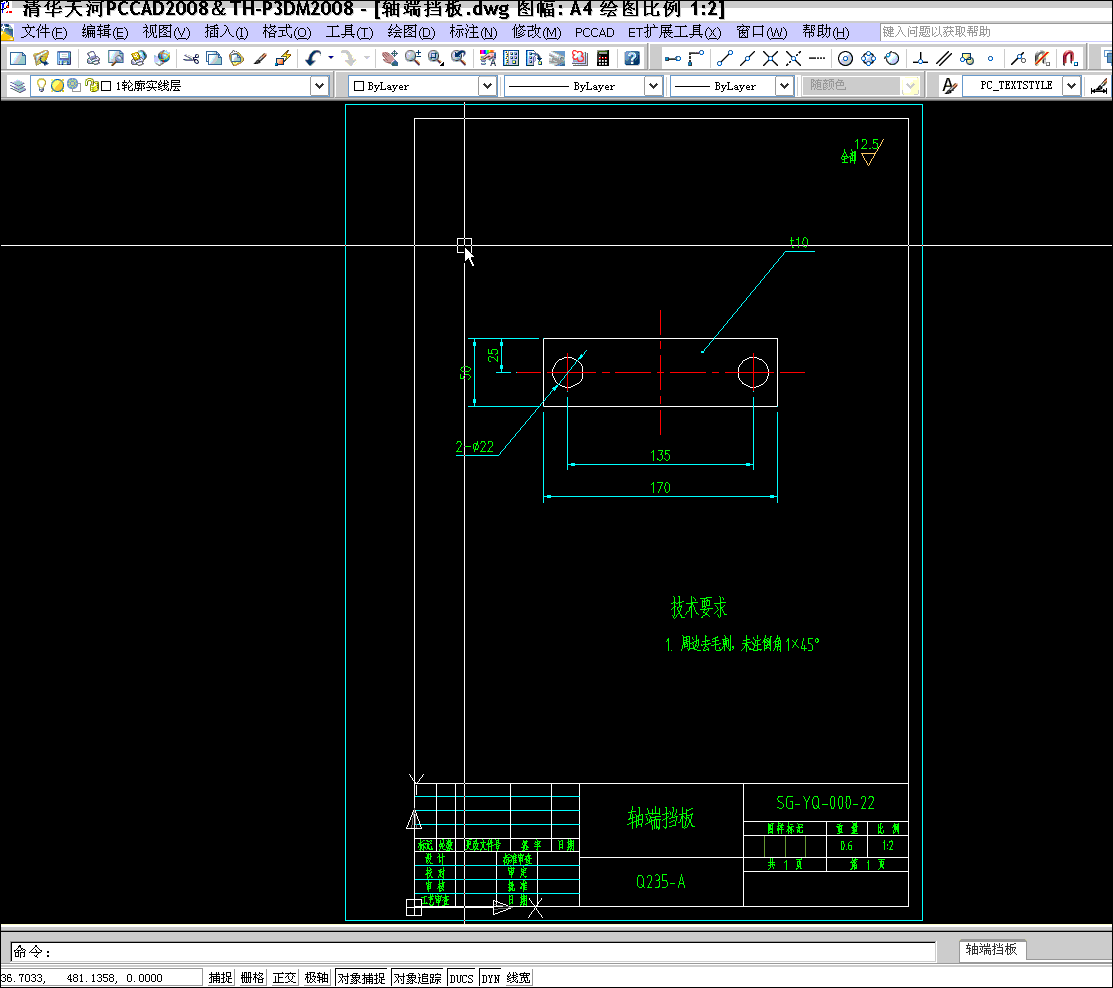
Task: Click the Copy icon in toolbar
Action: [214, 58]
